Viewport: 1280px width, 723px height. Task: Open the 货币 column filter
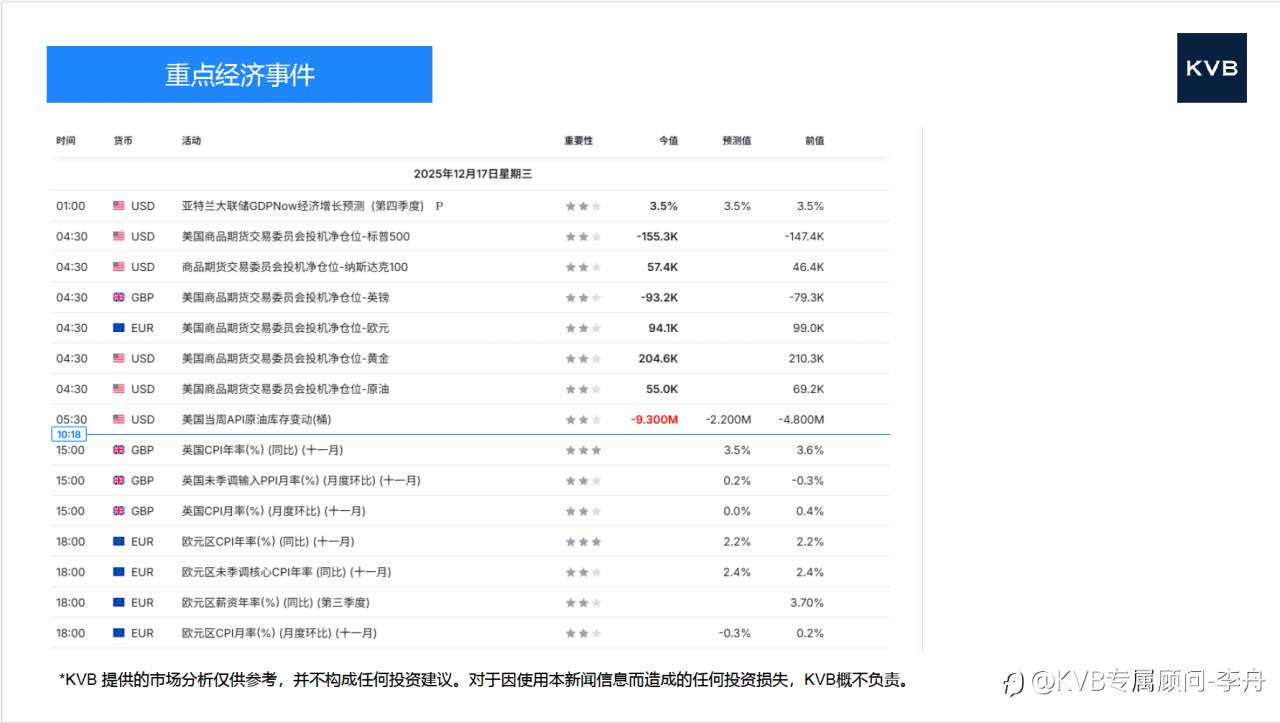(x=124, y=140)
